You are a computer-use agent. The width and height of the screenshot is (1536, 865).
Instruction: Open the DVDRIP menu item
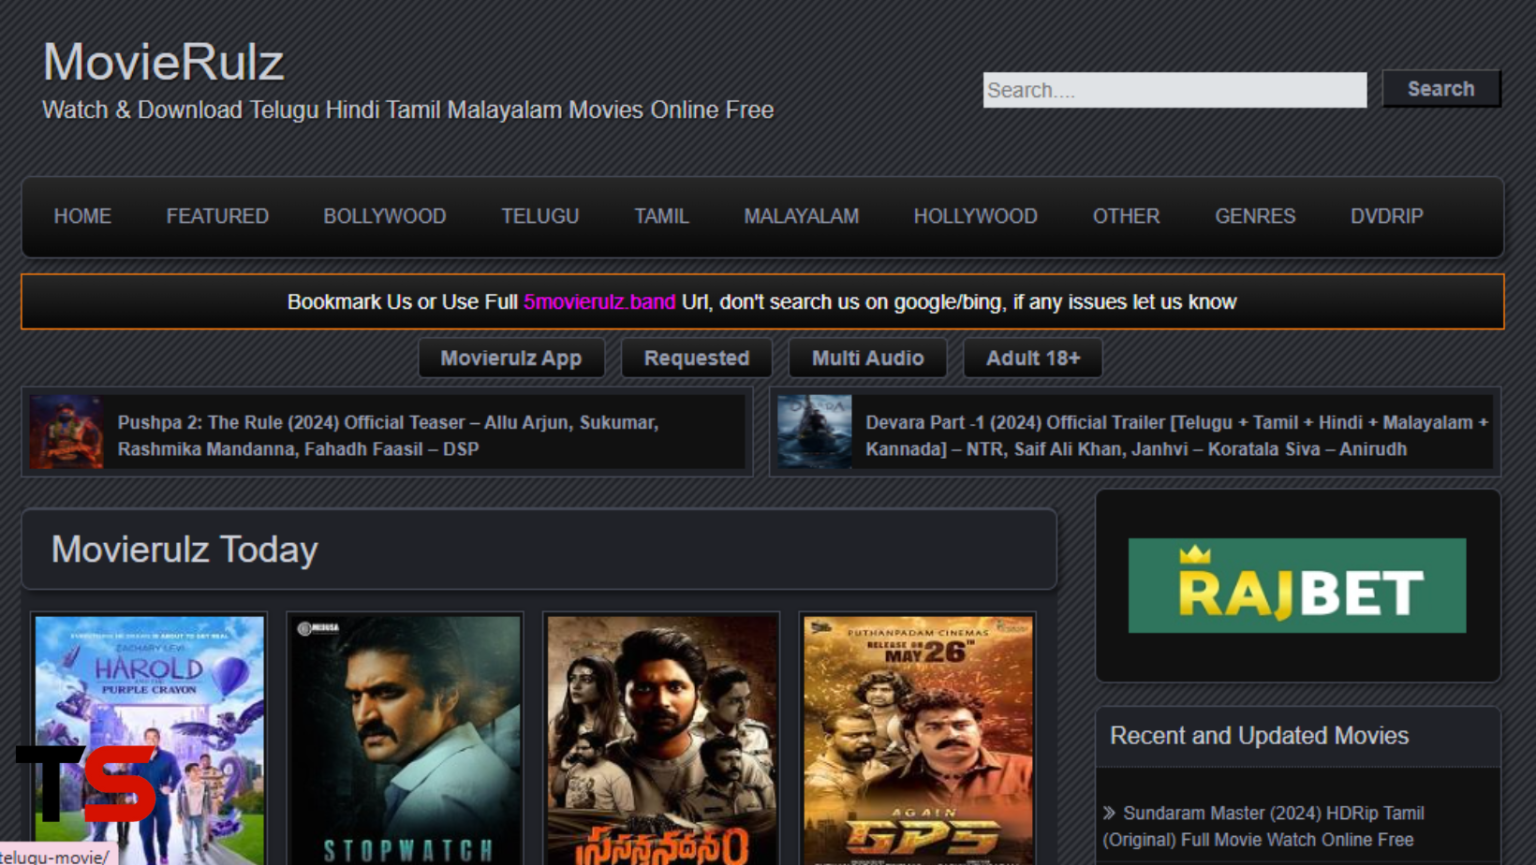point(1386,216)
